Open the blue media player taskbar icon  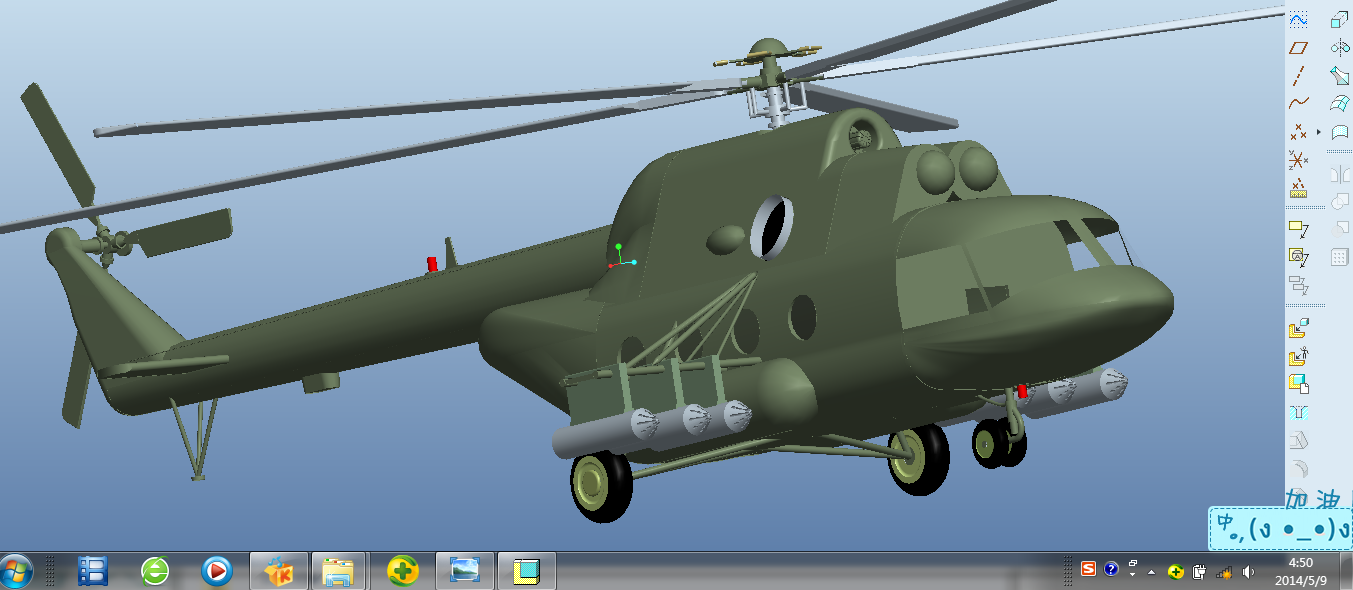(216, 571)
